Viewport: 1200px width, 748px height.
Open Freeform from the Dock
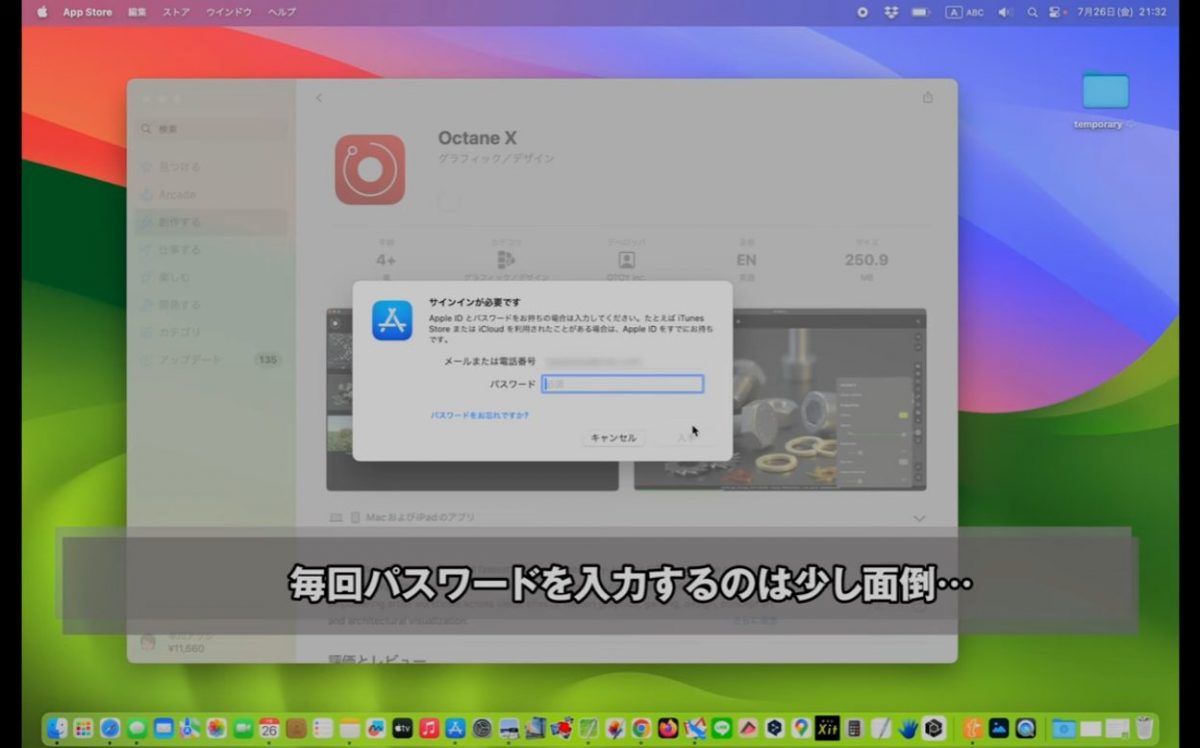376,728
